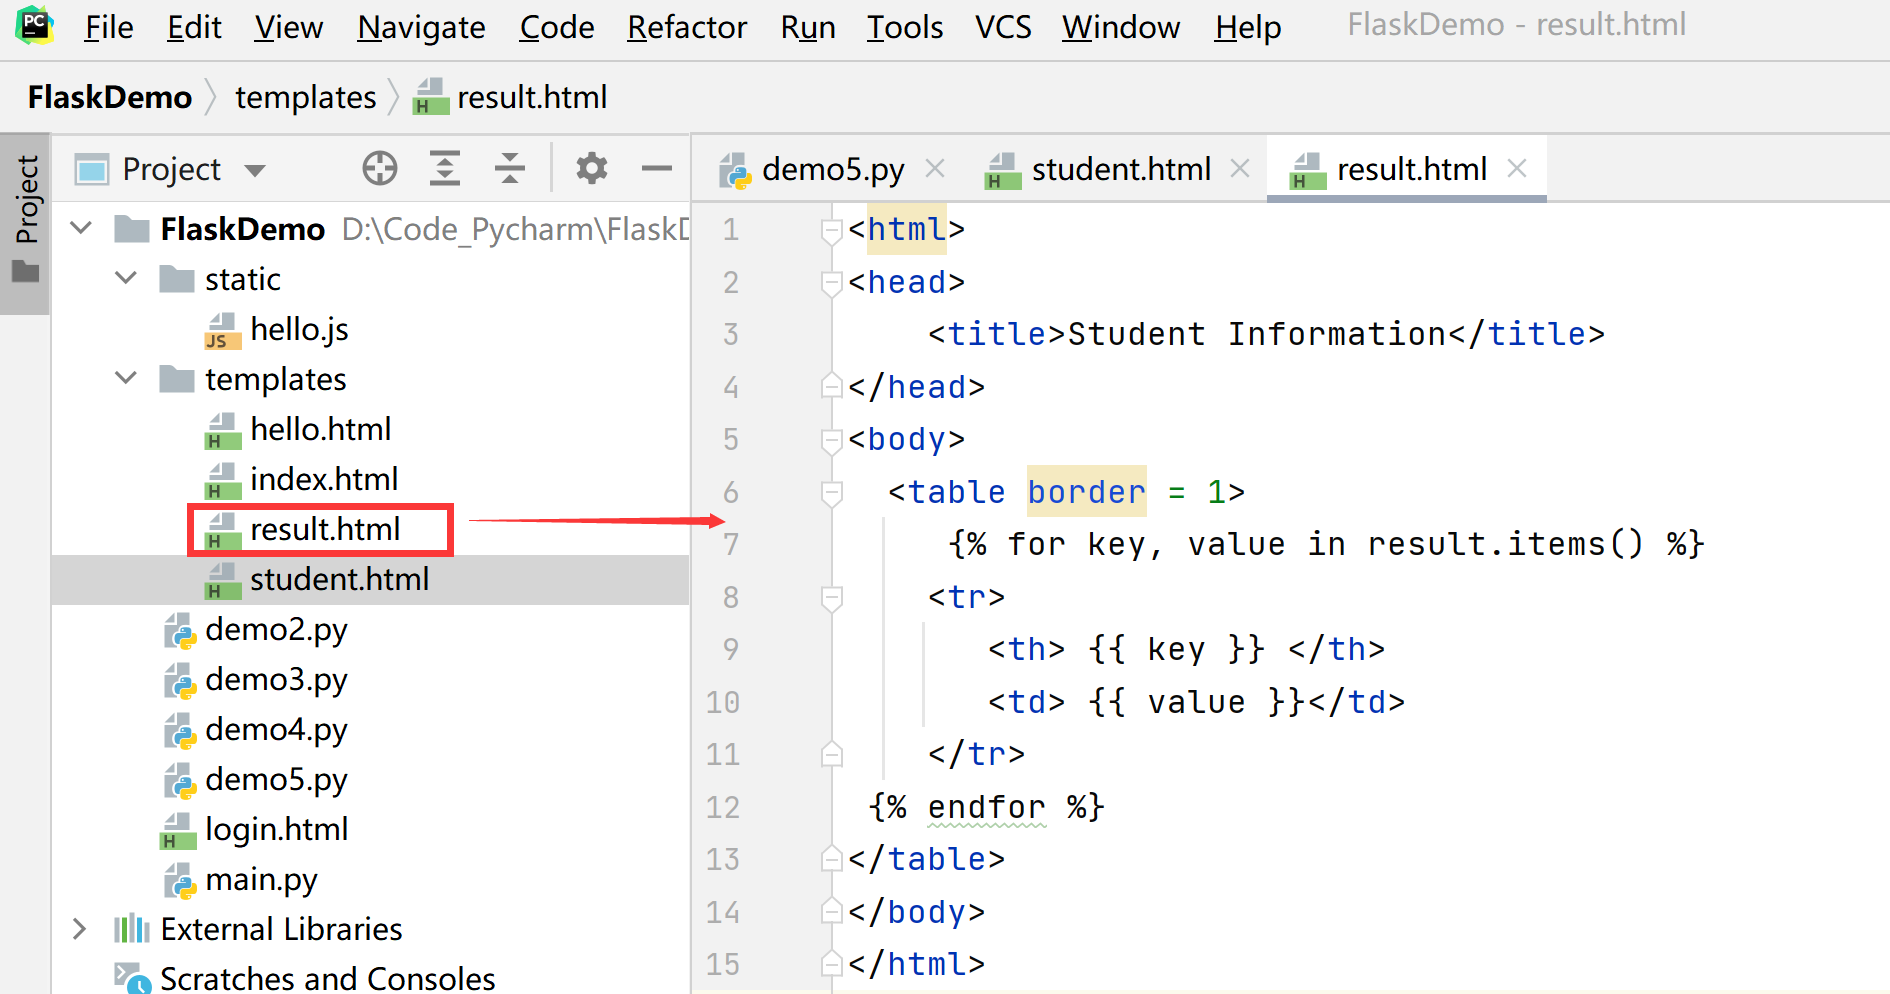Image resolution: width=1890 pixels, height=994 pixels.
Task: Hide the Project panel with minus icon
Action: click(656, 169)
